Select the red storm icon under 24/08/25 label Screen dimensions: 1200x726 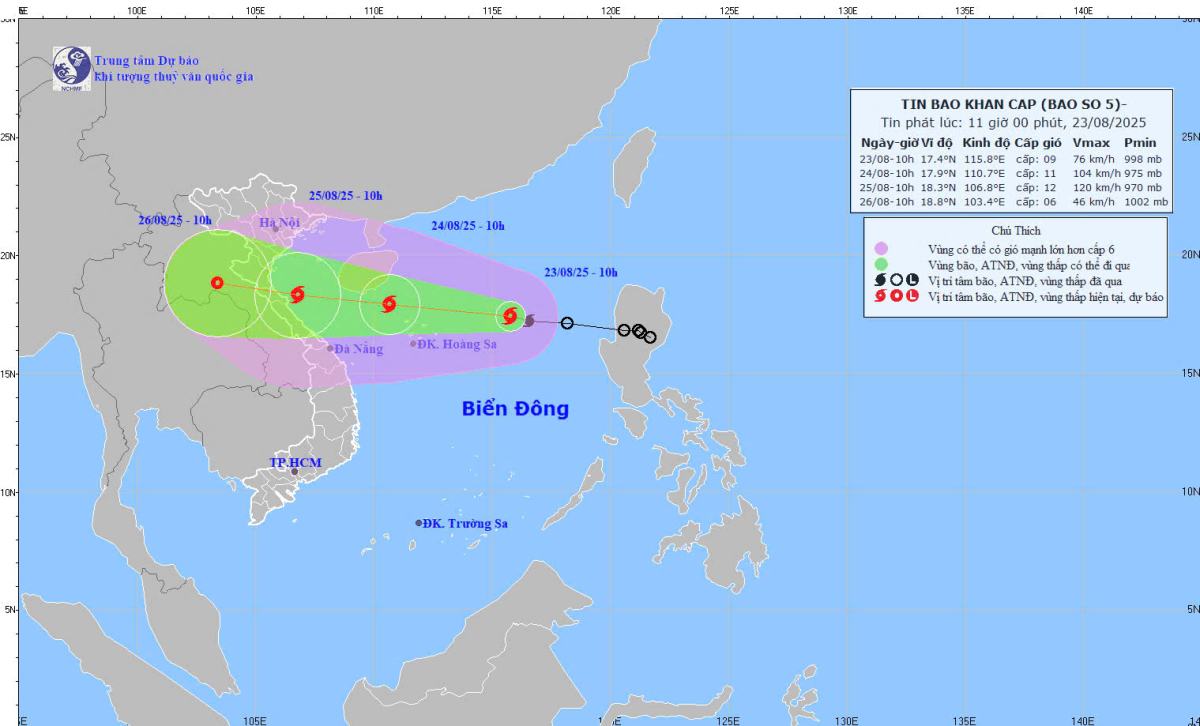click(389, 304)
